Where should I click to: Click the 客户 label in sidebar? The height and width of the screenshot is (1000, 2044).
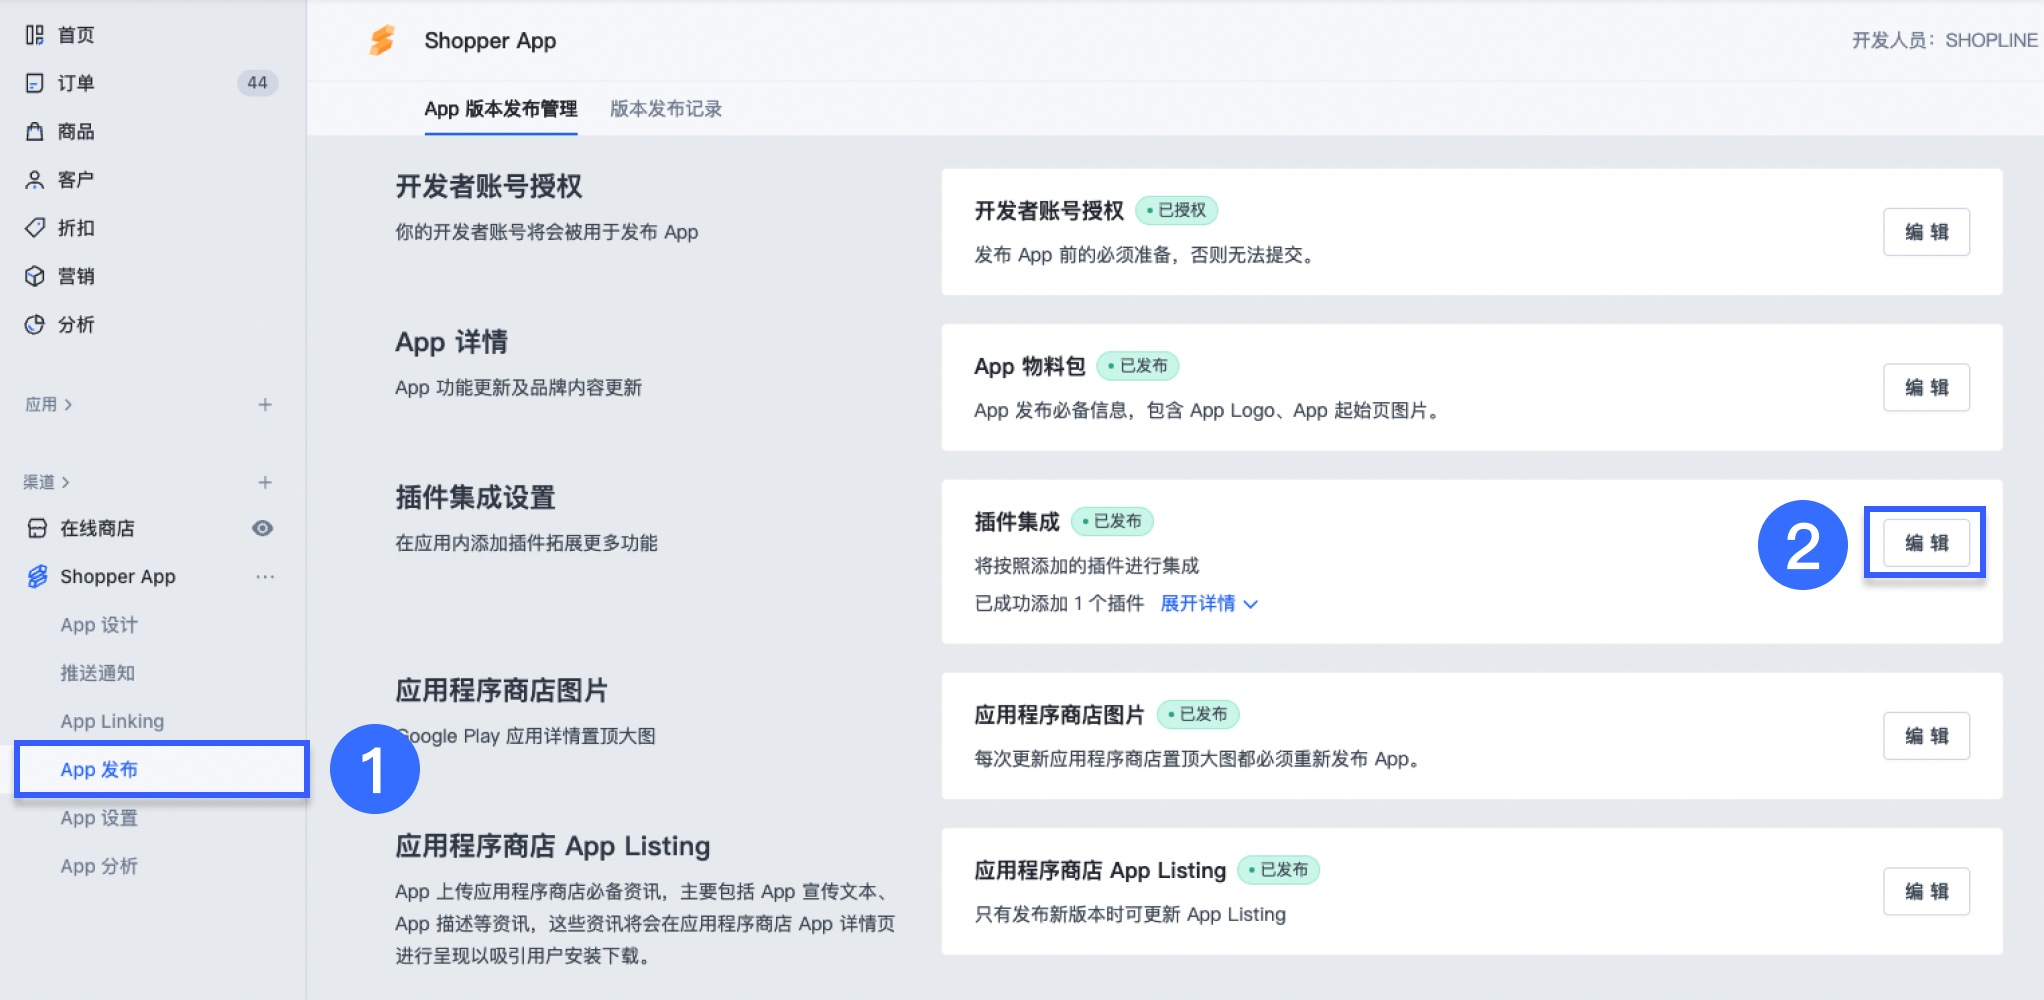tap(76, 180)
